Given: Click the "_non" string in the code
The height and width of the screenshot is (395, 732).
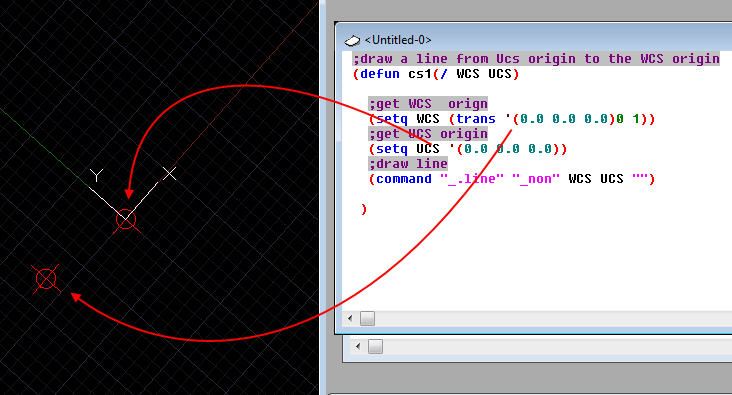Looking at the screenshot, I should pyautogui.click(x=536, y=179).
